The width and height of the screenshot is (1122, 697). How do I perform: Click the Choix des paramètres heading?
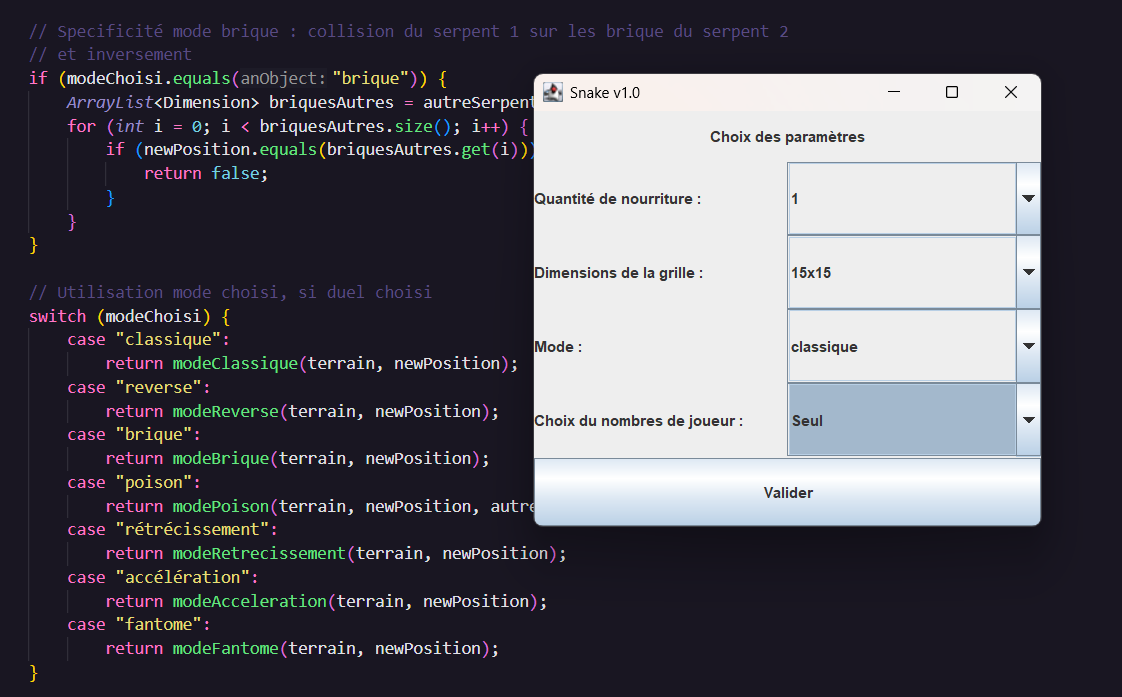point(787,137)
